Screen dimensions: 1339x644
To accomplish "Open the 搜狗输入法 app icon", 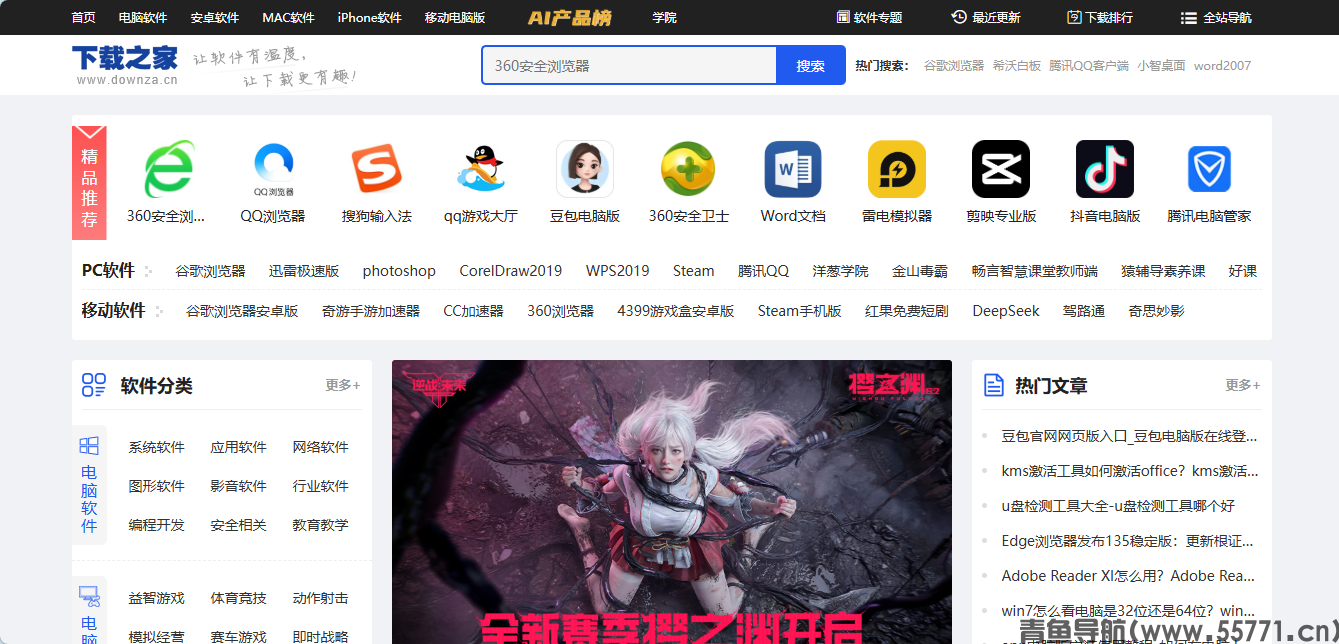I will 377,169.
